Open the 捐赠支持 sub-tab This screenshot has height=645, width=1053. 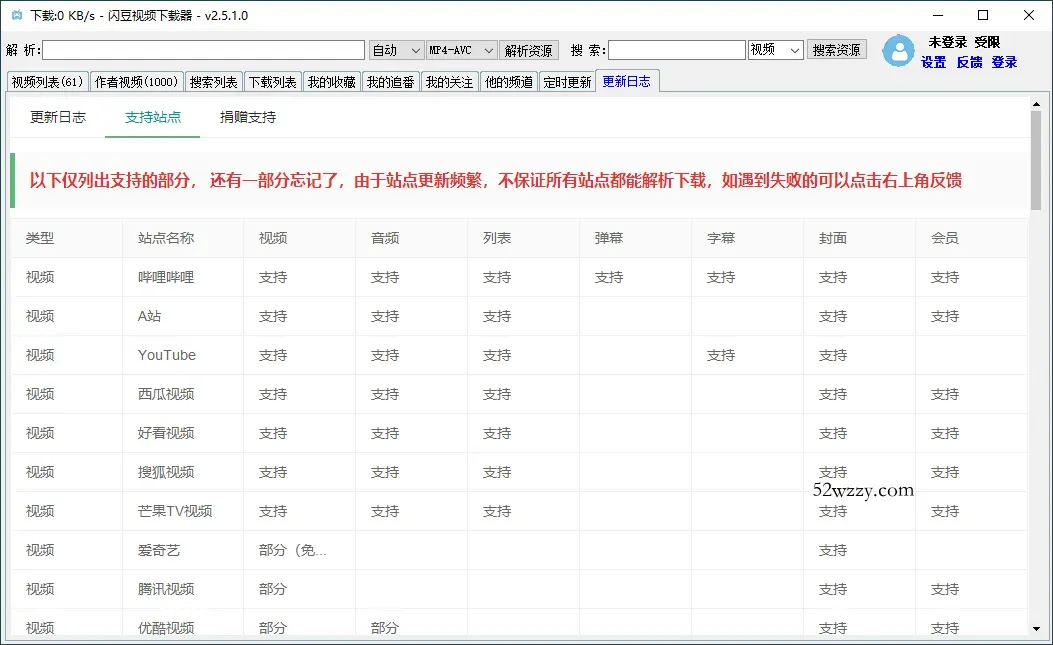click(x=248, y=118)
